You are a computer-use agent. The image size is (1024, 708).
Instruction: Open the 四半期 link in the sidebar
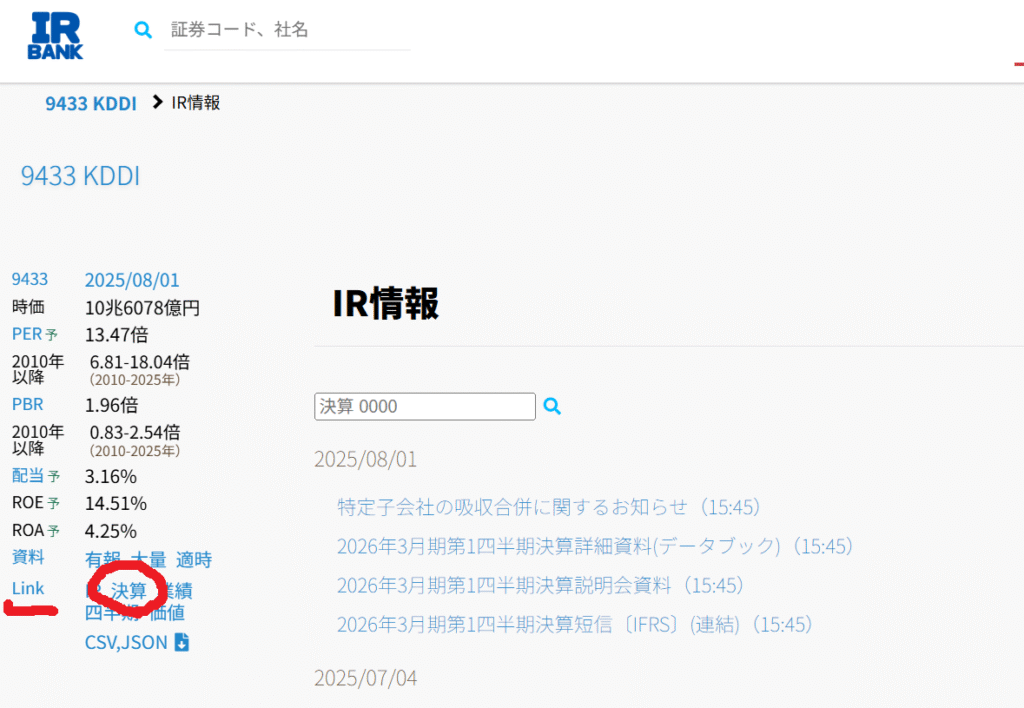(x=112, y=613)
